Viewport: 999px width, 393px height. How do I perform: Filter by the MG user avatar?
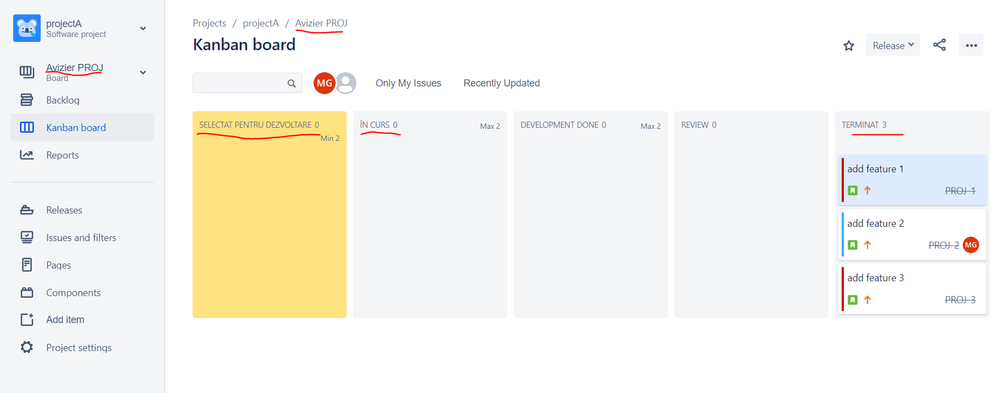point(324,83)
